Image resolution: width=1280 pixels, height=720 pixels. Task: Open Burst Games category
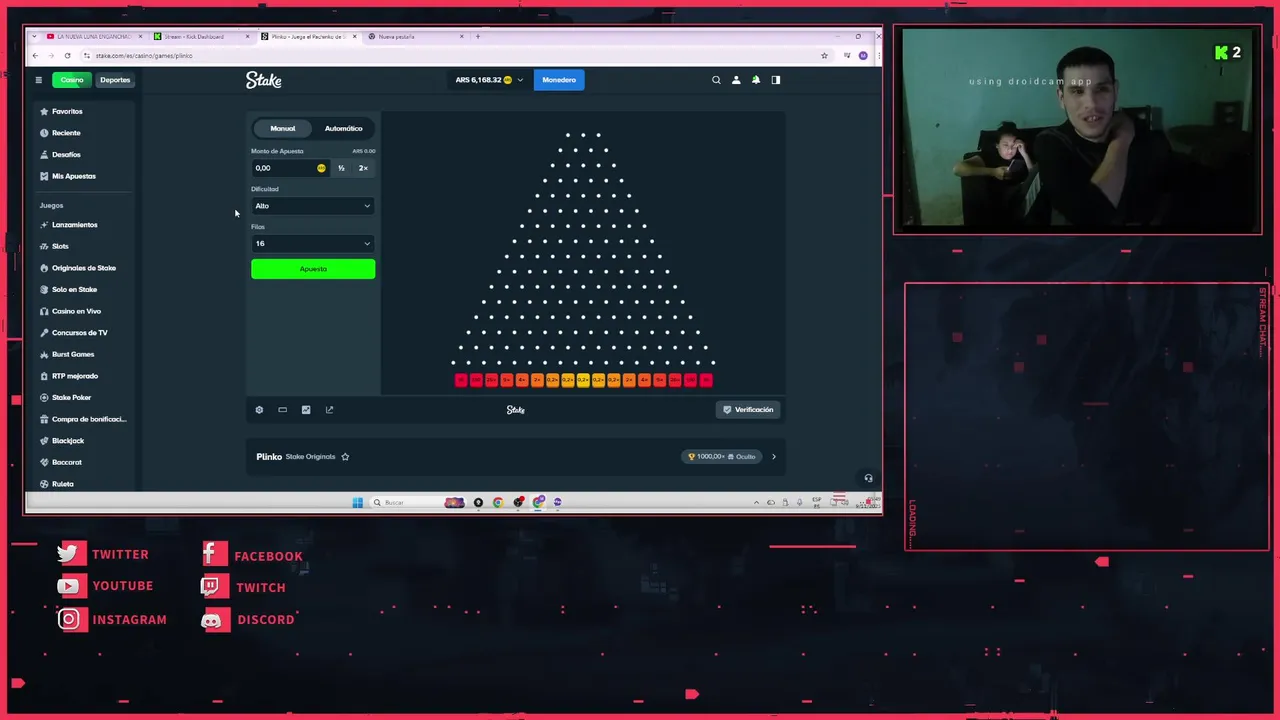73,354
